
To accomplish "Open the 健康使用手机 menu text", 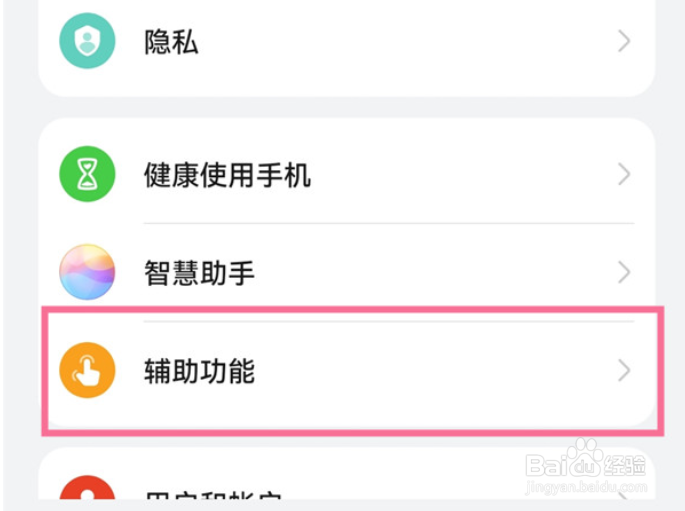I will coord(227,175).
